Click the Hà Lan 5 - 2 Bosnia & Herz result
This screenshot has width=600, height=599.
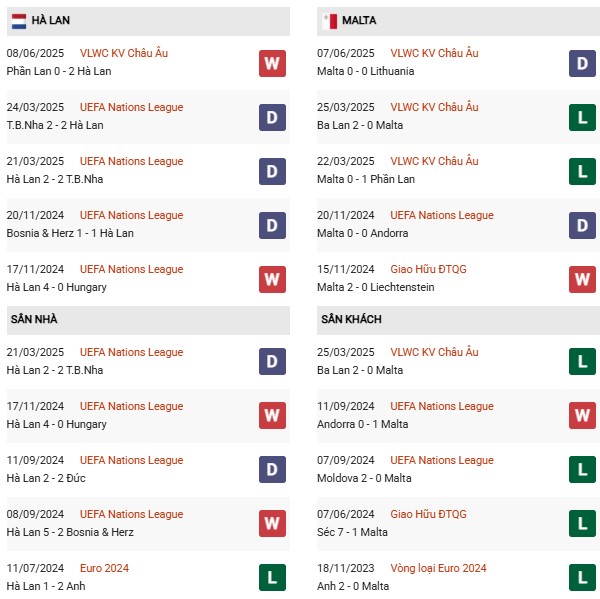(x=70, y=532)
